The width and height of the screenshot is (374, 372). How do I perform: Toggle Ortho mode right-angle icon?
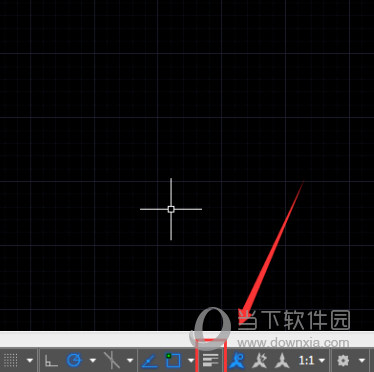tap(51, 360)
